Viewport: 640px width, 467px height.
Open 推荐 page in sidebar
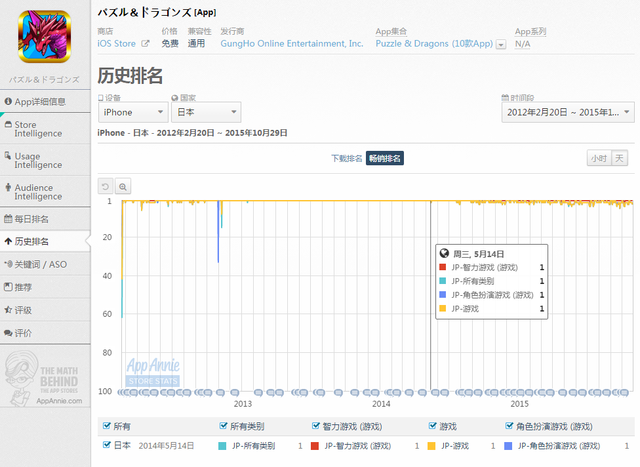coord(45,287)
